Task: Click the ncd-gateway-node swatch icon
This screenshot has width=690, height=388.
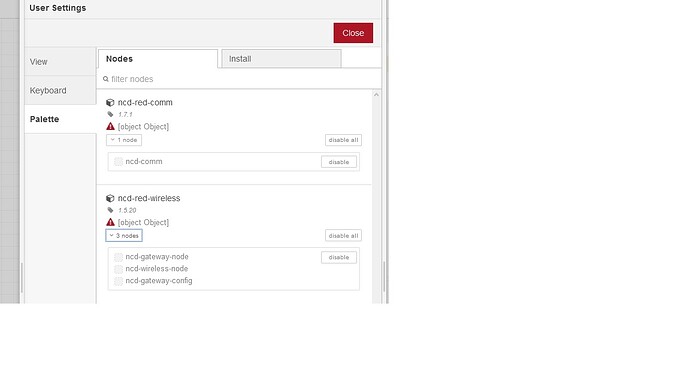Action: (x=118, y=257)
